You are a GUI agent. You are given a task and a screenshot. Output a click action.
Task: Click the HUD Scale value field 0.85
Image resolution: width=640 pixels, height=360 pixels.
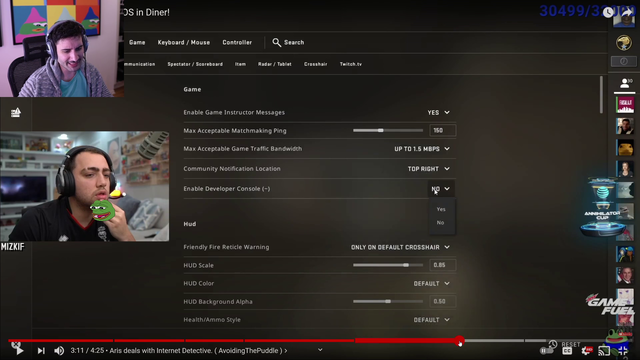pyautogui.click(x=442, y=265)
